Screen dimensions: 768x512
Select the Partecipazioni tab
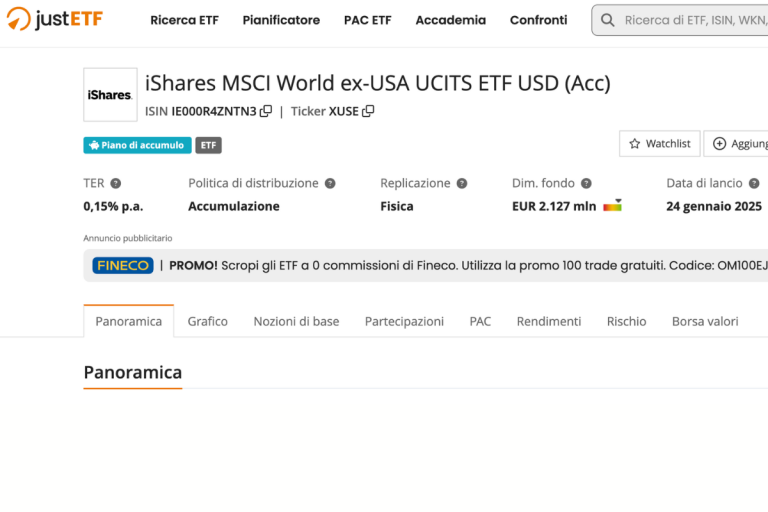(404, 321)
